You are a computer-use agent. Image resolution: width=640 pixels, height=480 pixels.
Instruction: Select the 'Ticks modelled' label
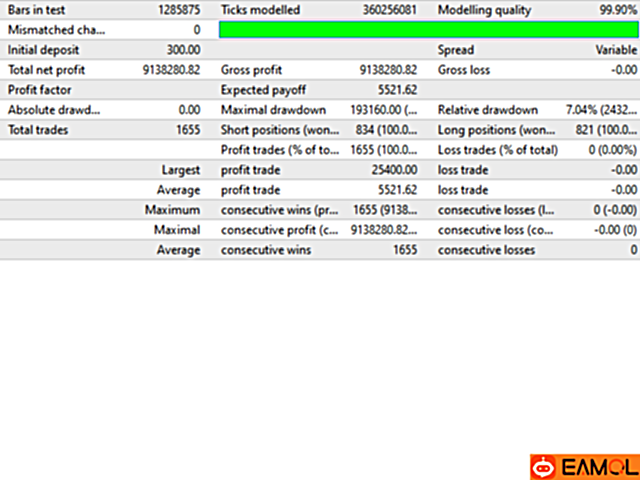(x=260, y=10)
